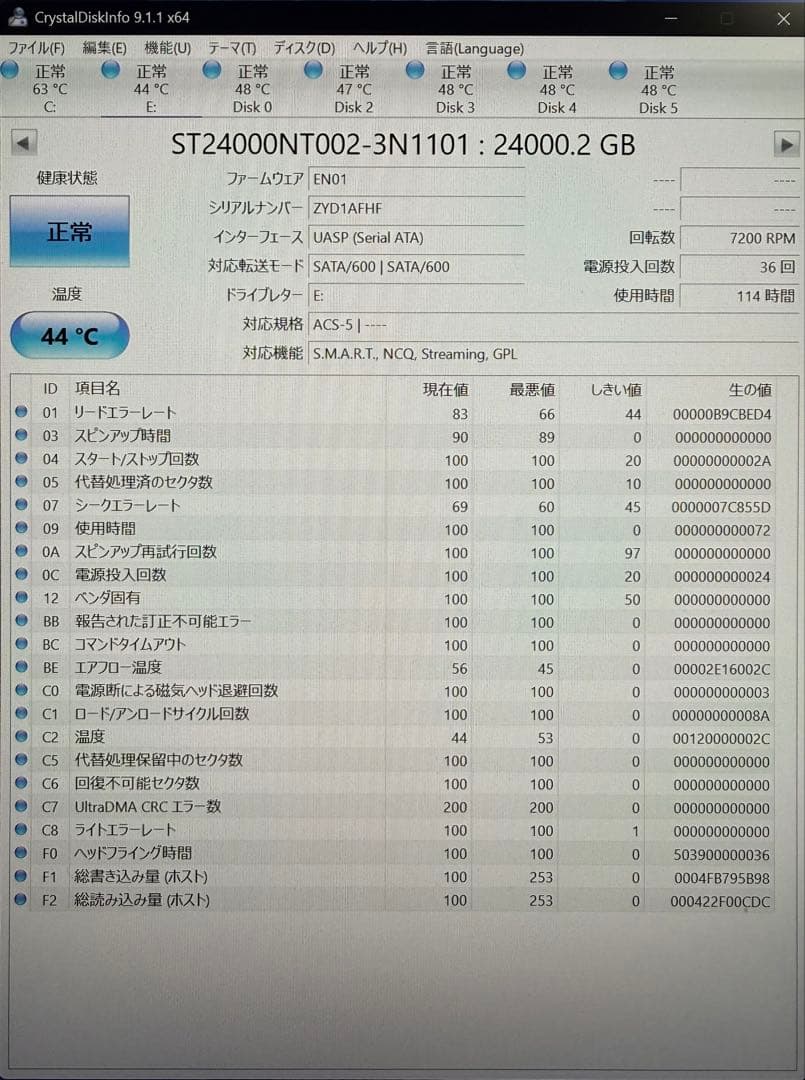
Task: Select the Disk 0 status indicator icon
Action: click(x=211, y=71)
